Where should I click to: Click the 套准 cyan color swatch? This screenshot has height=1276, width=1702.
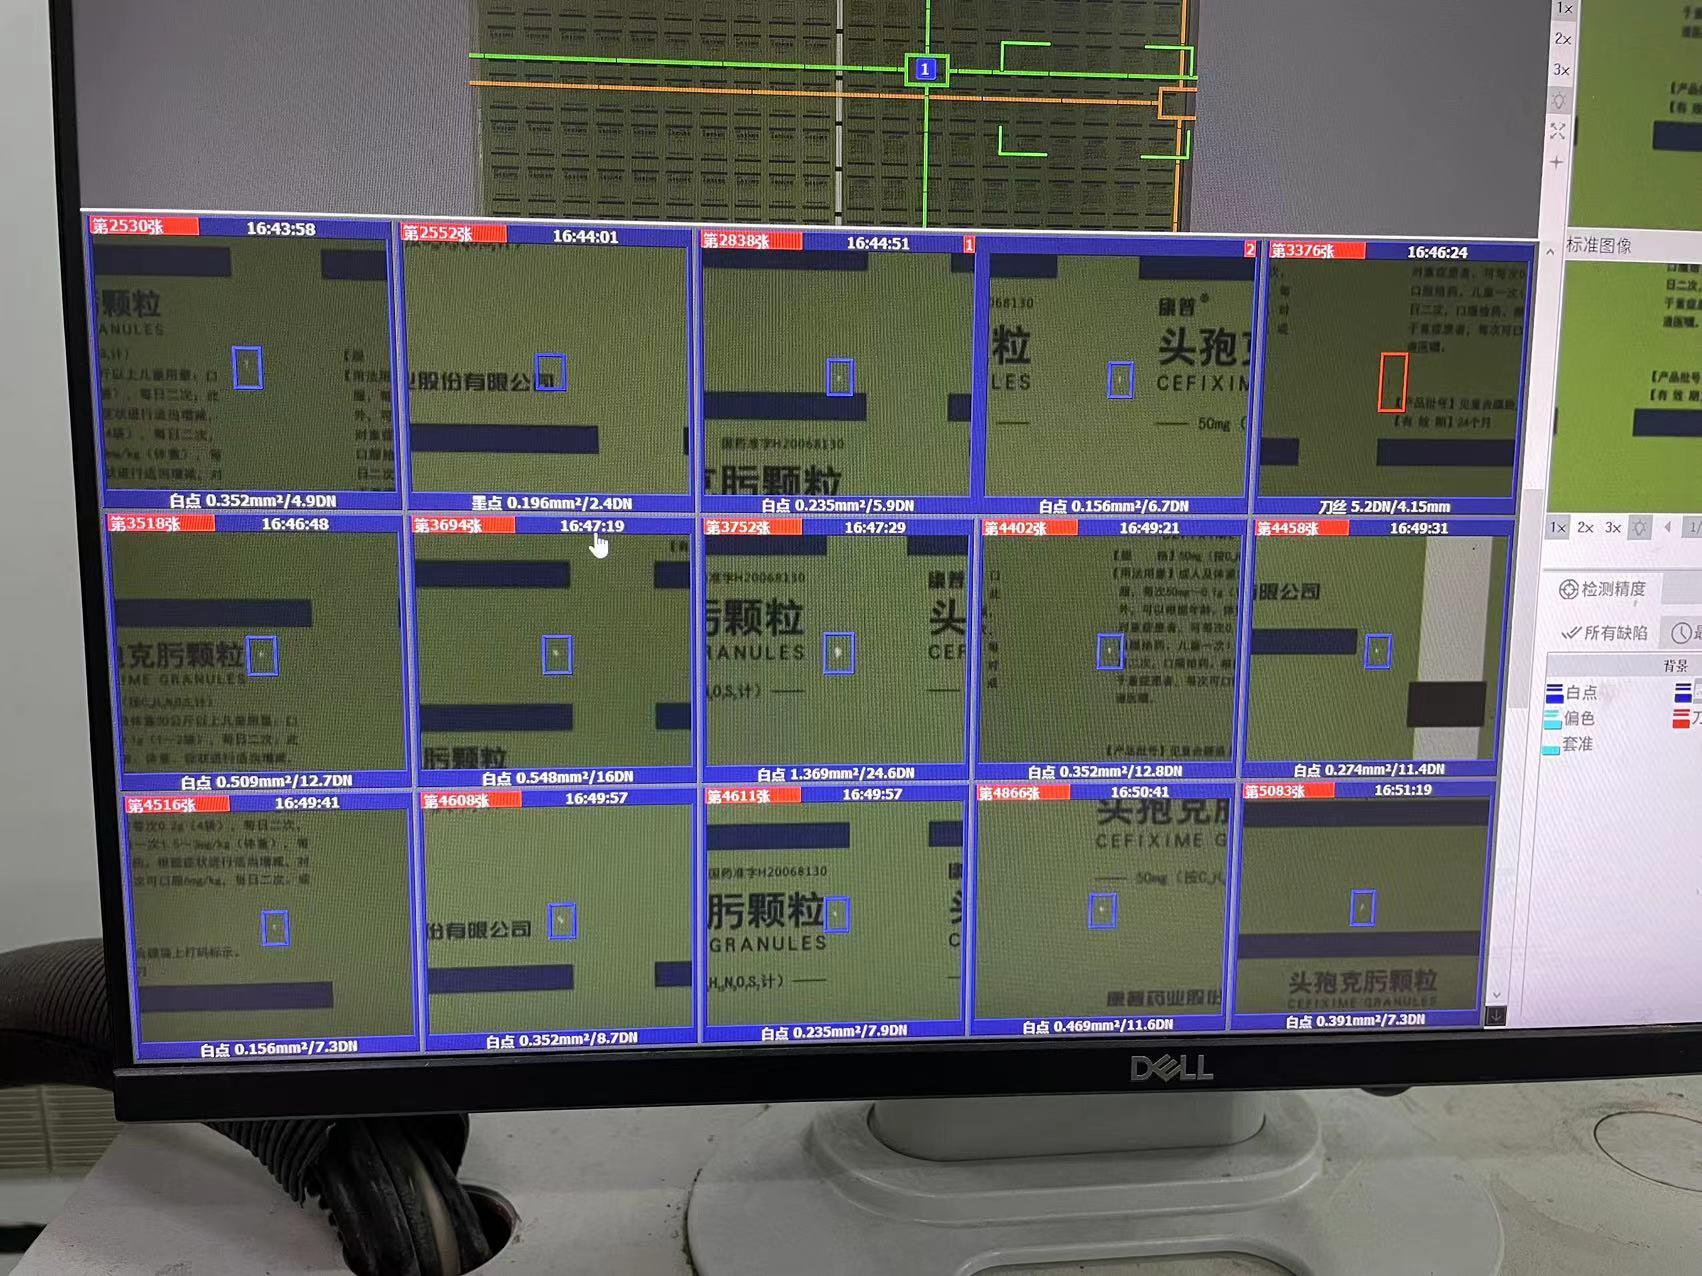pos(1551,747)
